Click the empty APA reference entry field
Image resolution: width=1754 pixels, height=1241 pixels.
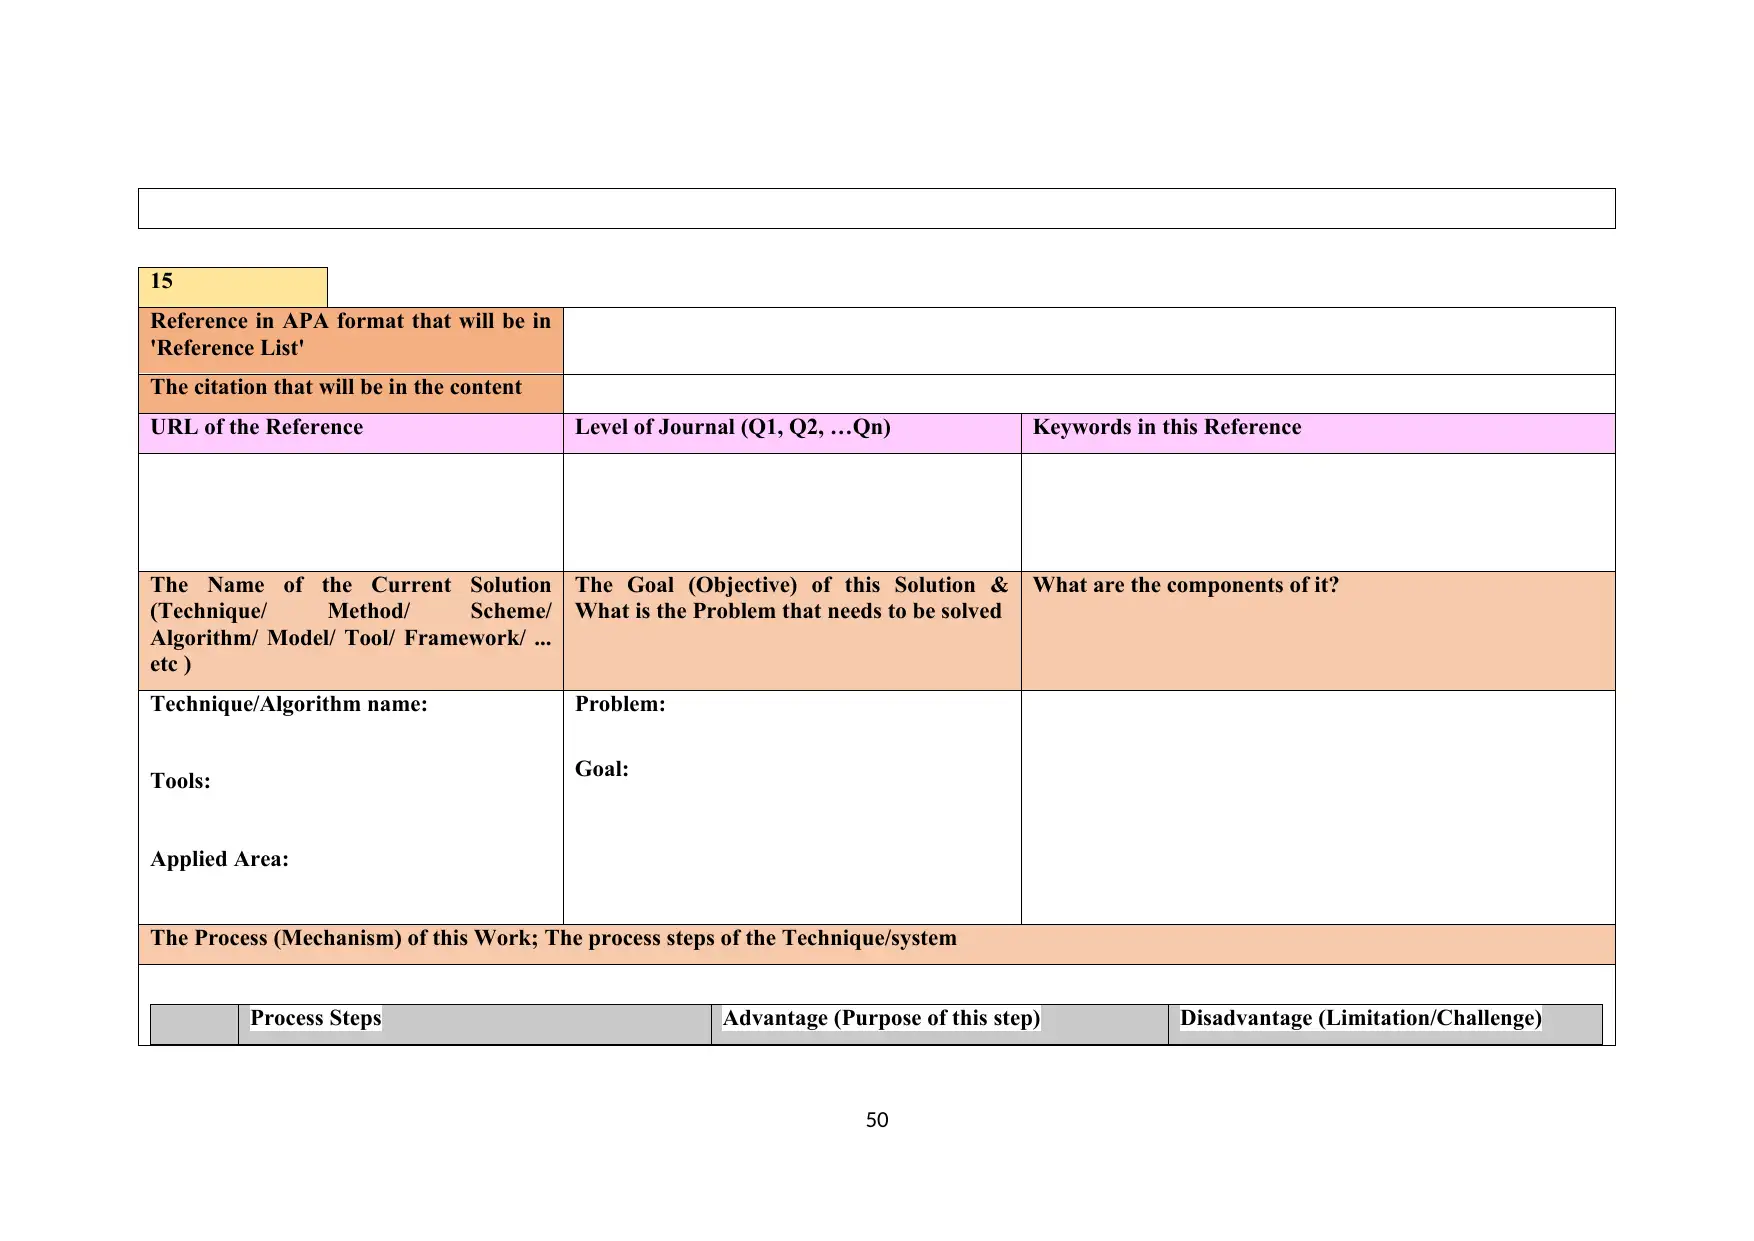coord(1089,341)
